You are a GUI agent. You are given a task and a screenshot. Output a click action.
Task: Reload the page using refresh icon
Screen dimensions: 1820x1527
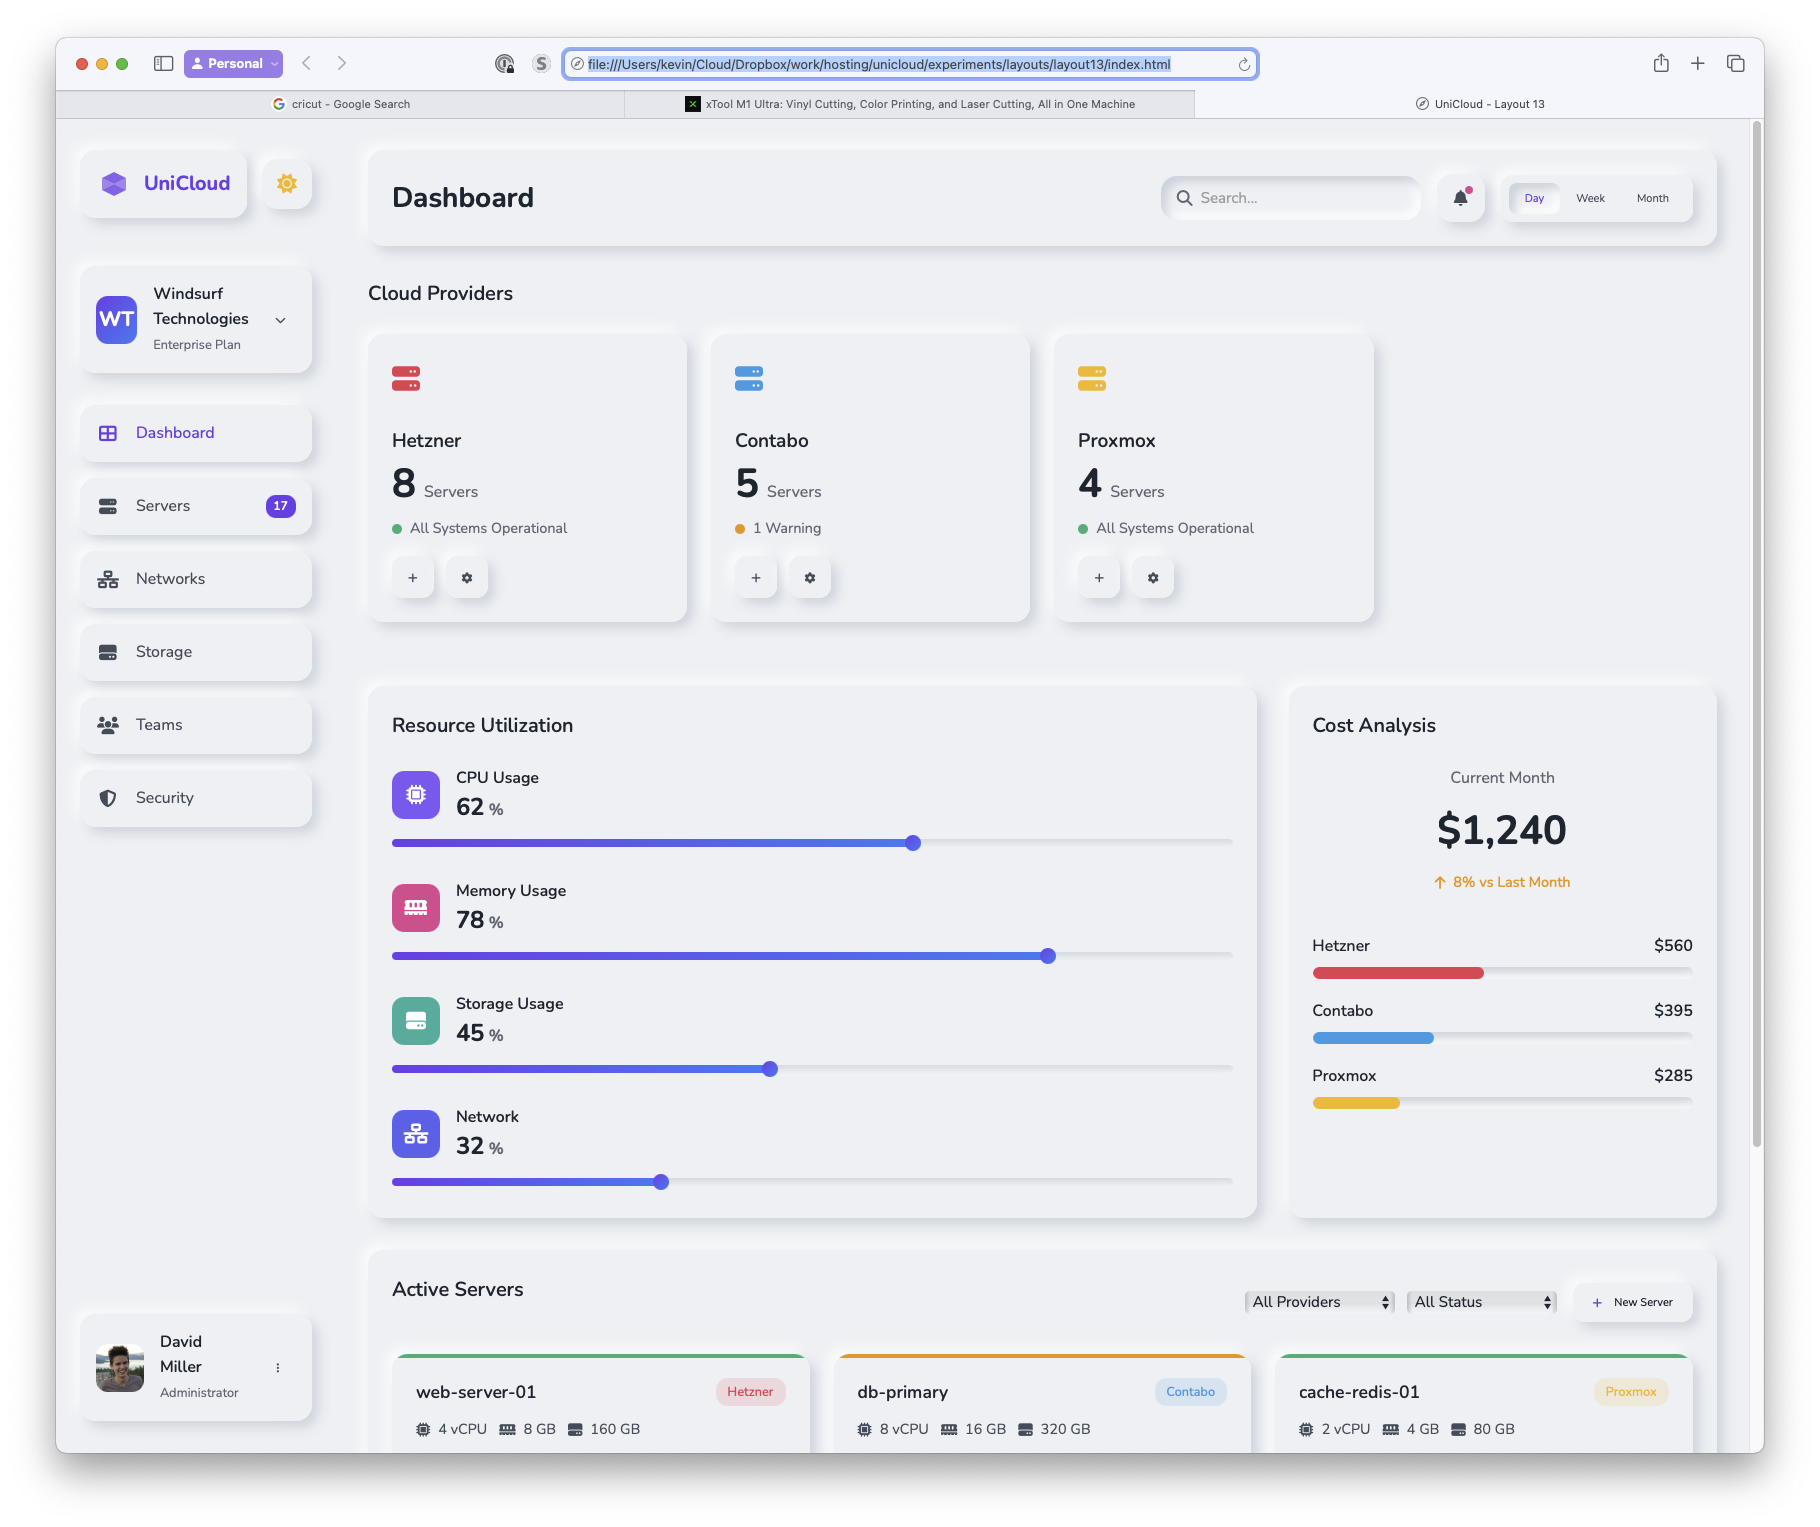(1244, 64)
